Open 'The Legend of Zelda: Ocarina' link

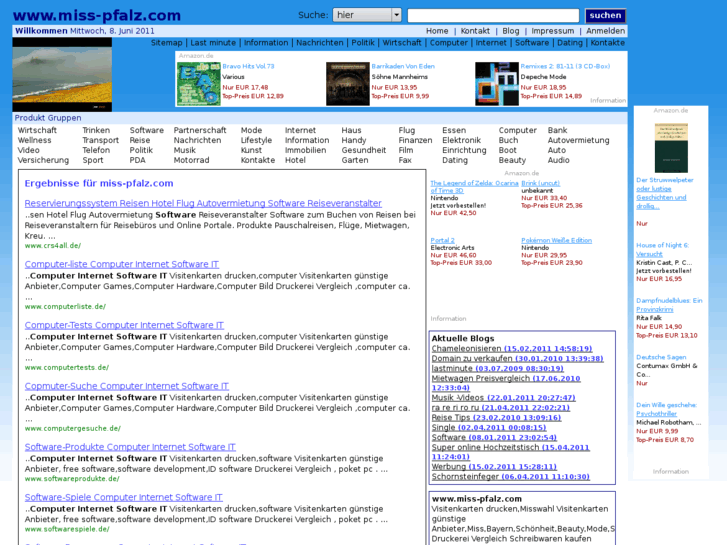[x=474, y=186]
